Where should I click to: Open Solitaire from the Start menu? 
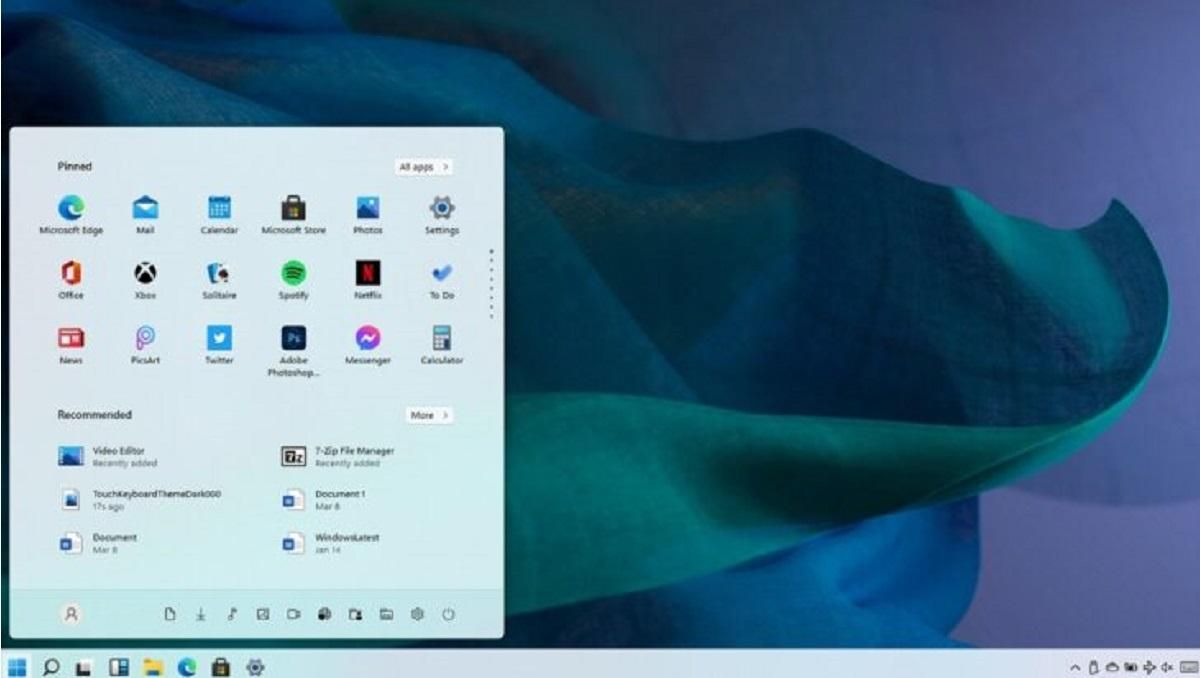[219, 270]
